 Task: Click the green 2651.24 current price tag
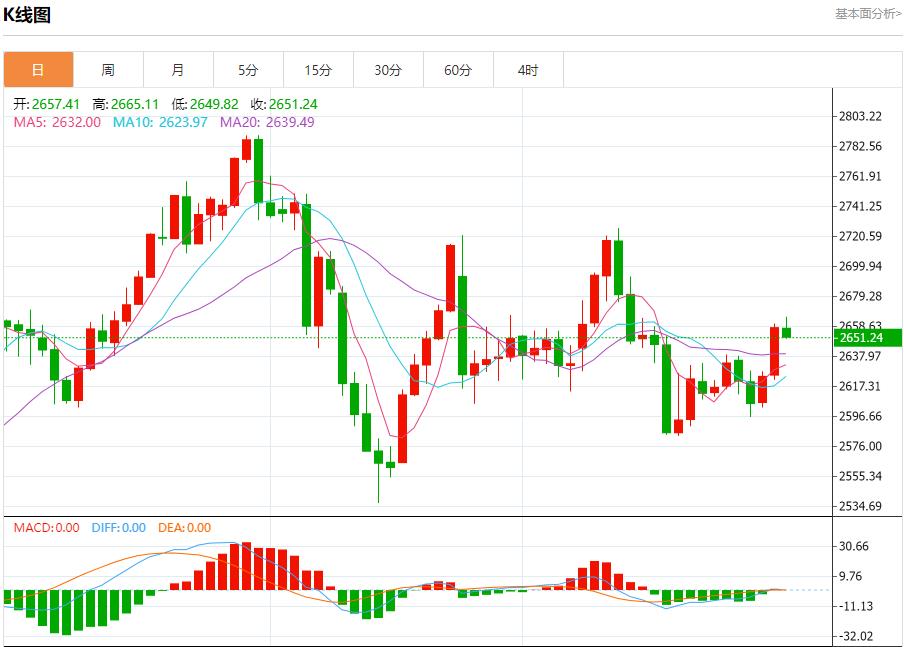[x=870, y=338]
